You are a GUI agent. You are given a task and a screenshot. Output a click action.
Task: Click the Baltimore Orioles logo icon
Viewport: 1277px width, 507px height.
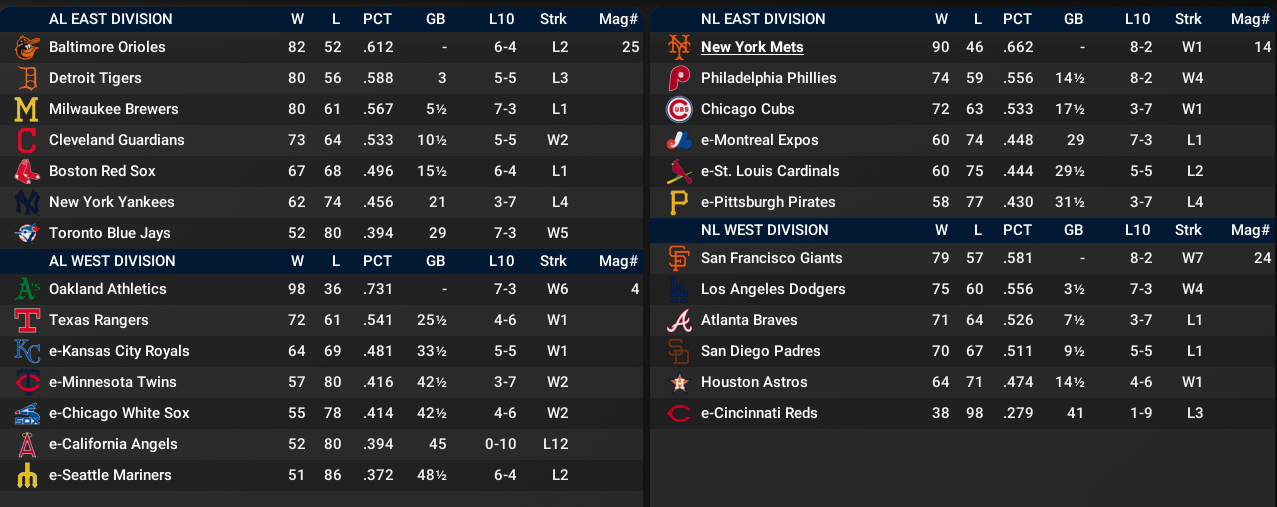(x=26, y=47)
